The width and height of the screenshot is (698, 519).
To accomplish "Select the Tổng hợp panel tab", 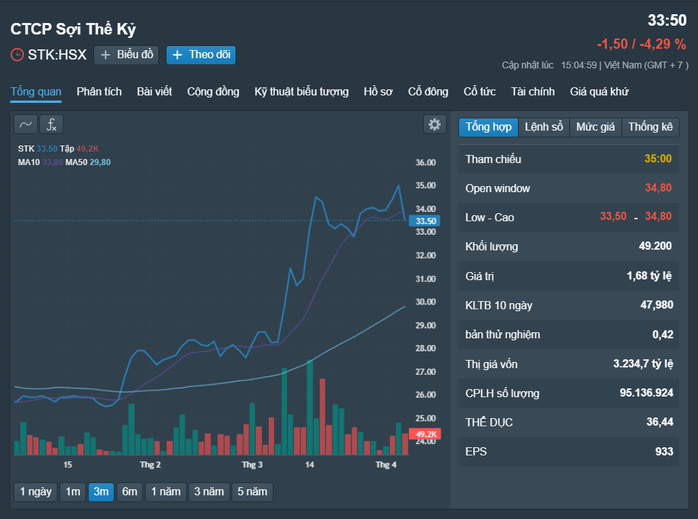I will 488,127.
